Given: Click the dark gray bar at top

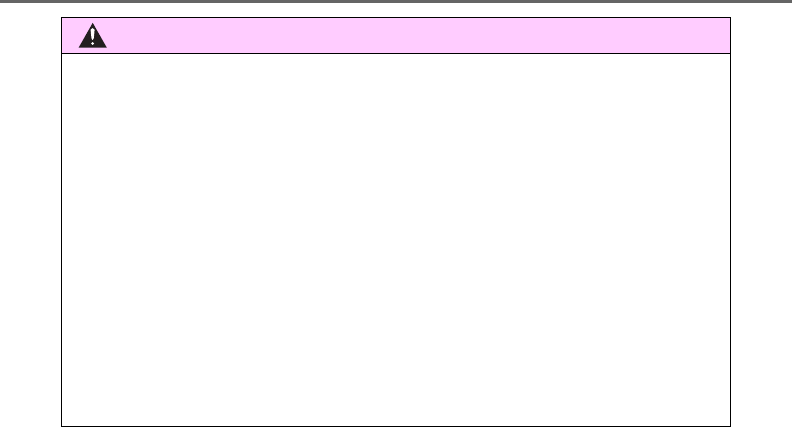Looking at the screenshot, I should [x=396, y=2].
